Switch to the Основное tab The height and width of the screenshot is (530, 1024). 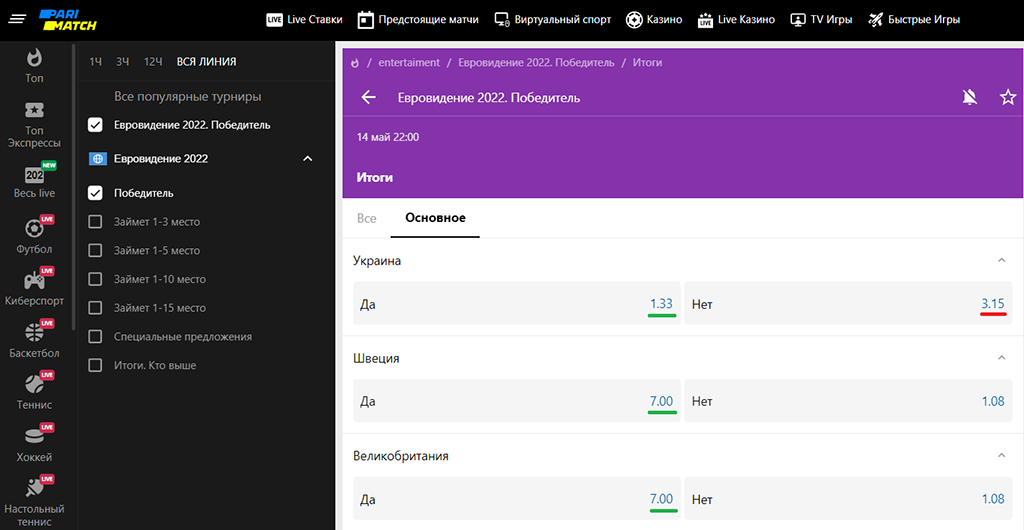coord(436,218)
